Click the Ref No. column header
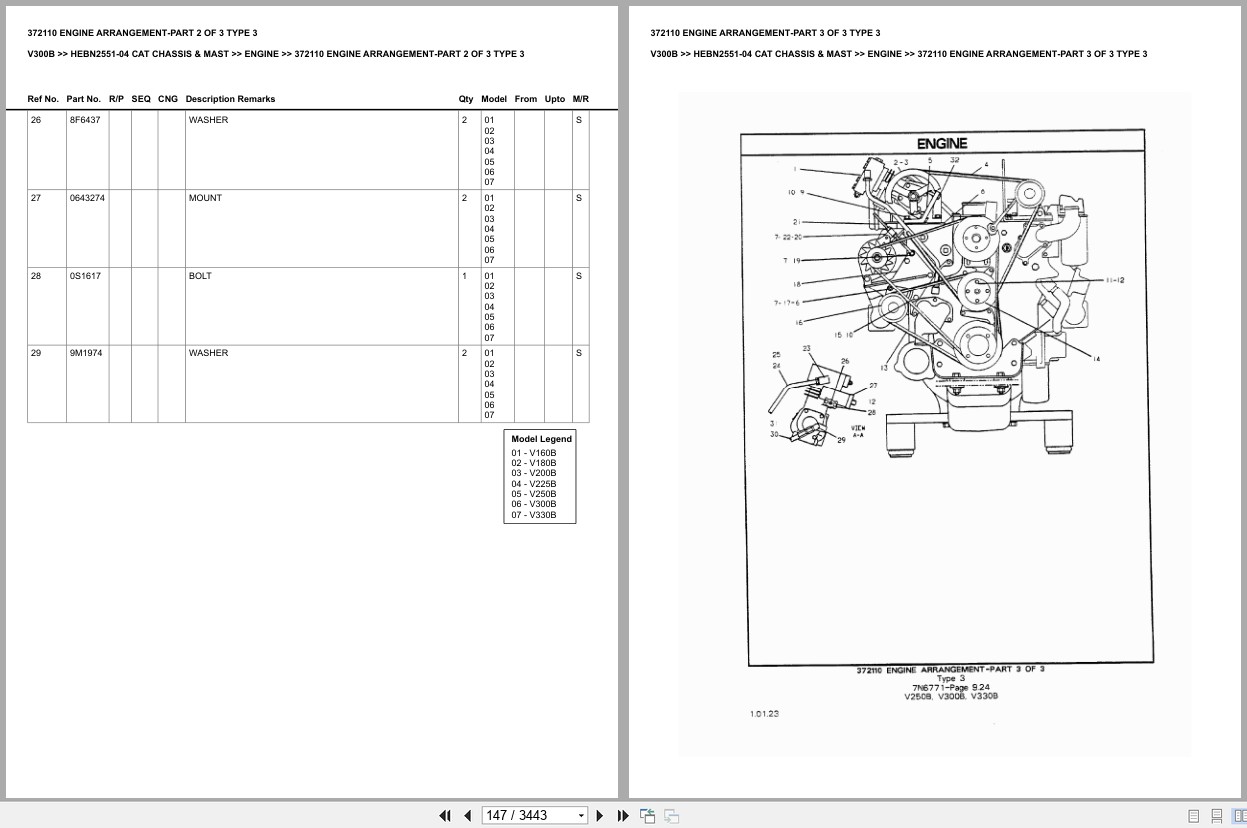This screenshot has width=1247, height=828. (x=43, y=99)
